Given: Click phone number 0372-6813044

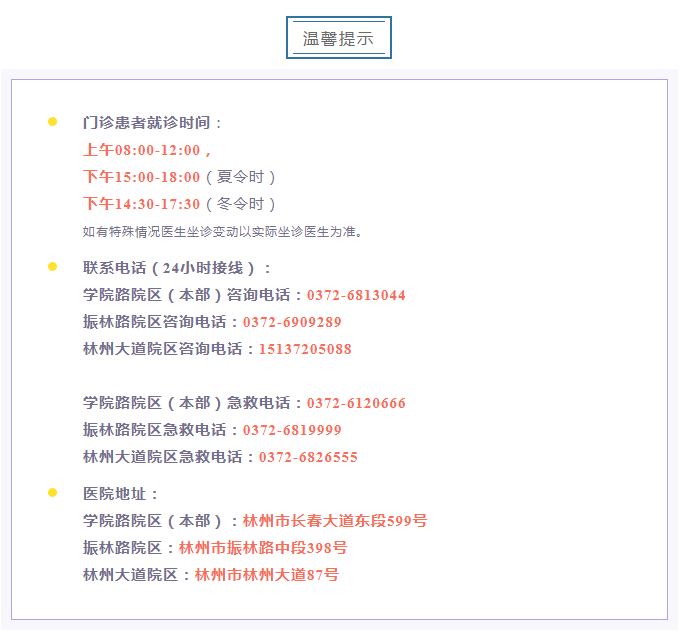Looking at the screenshot, I should [x=356, y=295].
